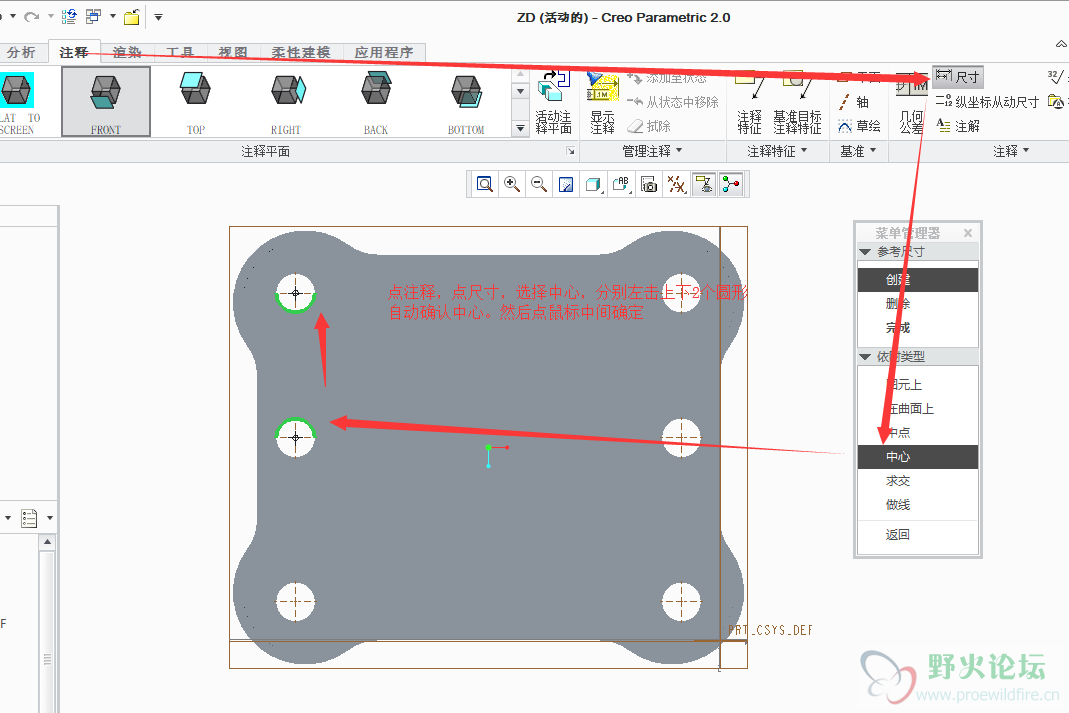Open the windows switcher dropdown arrow

[x=112, y=16]
